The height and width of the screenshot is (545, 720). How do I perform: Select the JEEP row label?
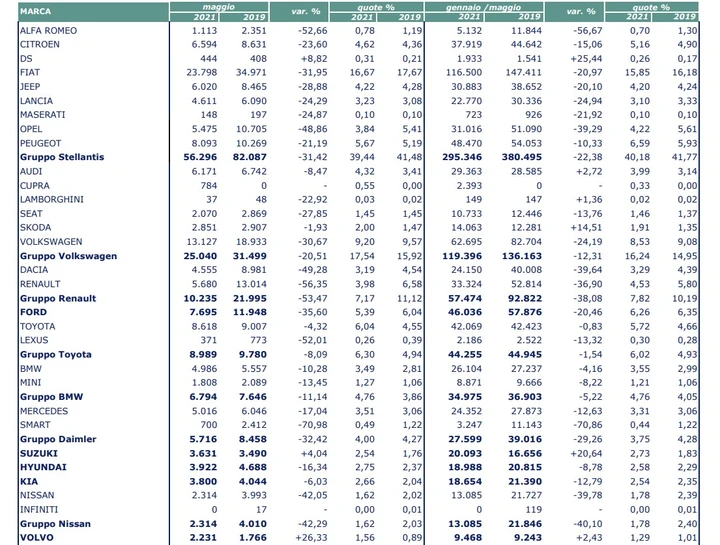[x=30, y=87]
